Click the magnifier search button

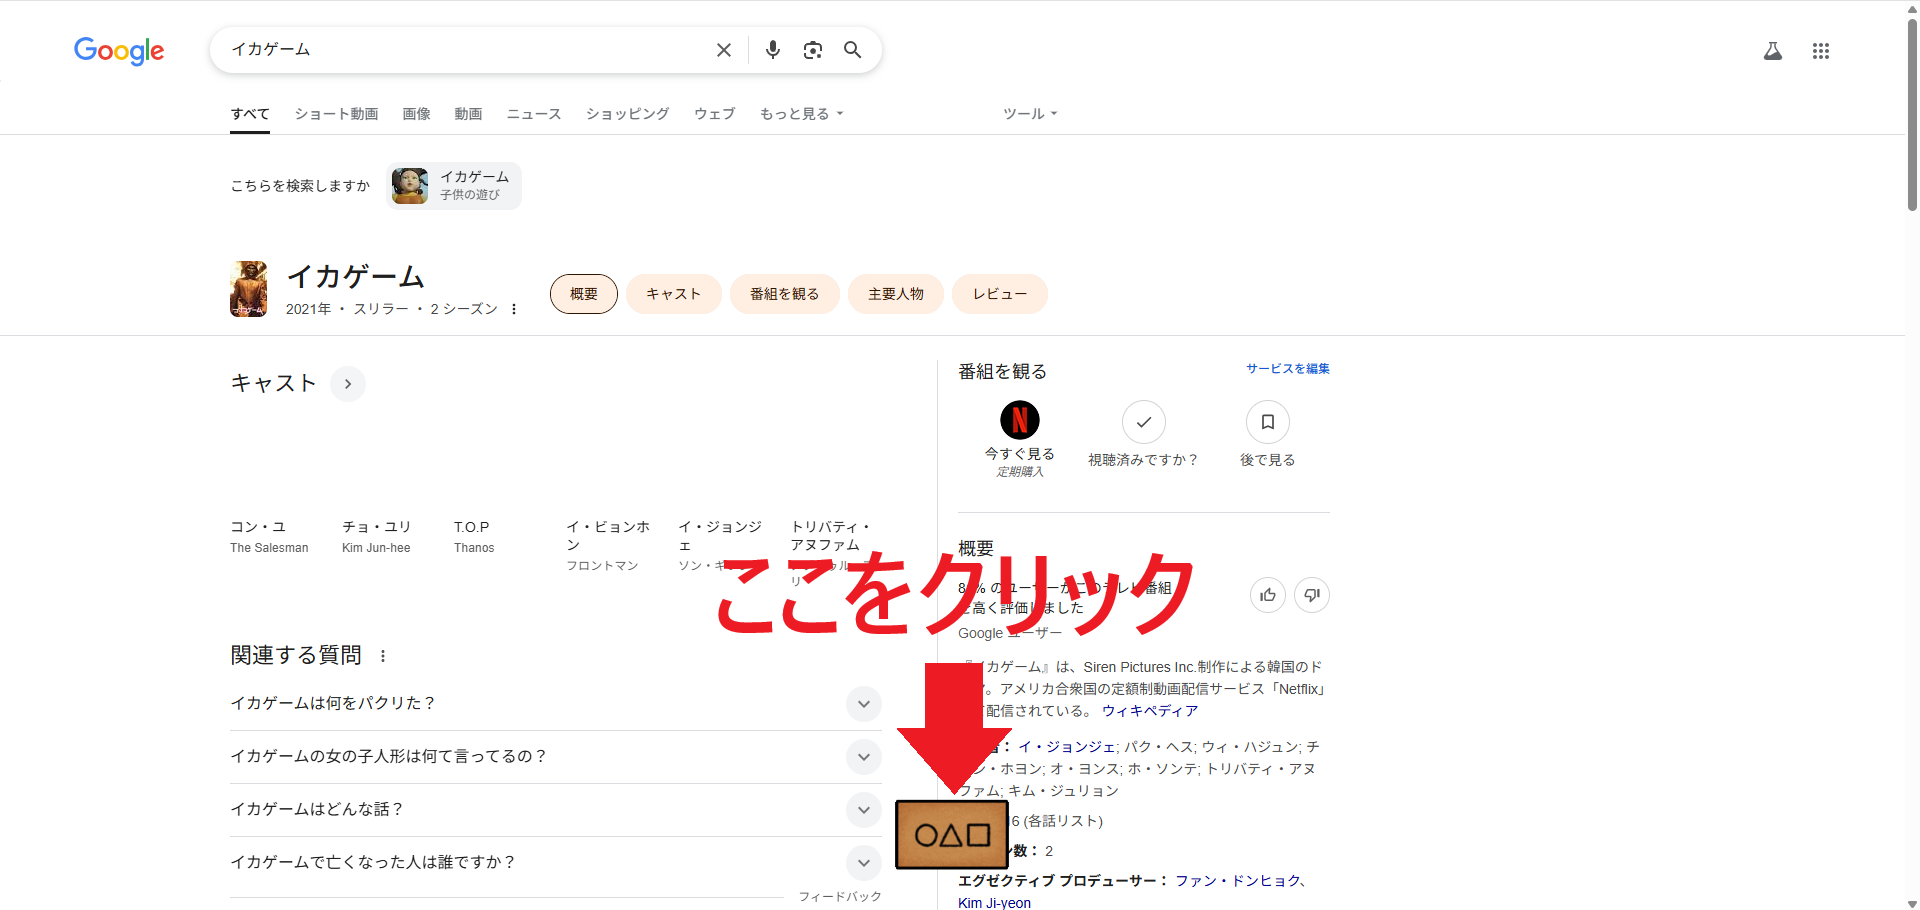pyautogui.click(x=853, y=50)
